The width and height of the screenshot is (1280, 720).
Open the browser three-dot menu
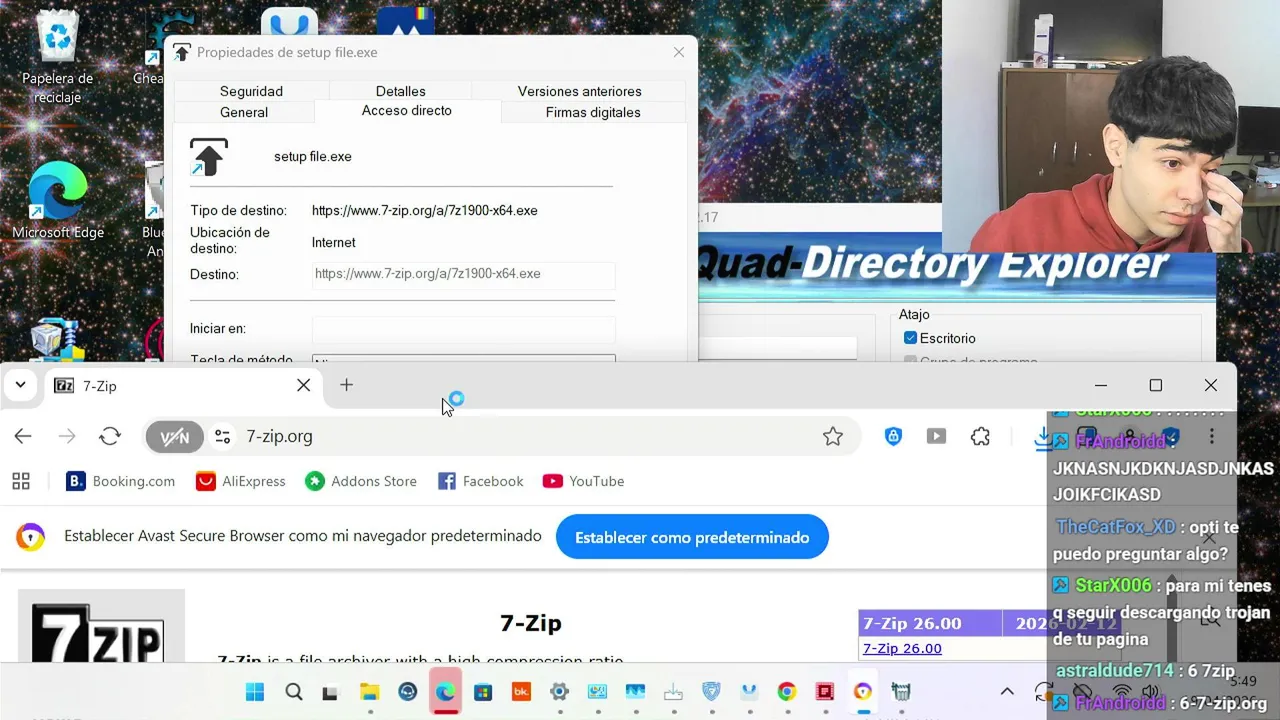(x=1212, y=436)
